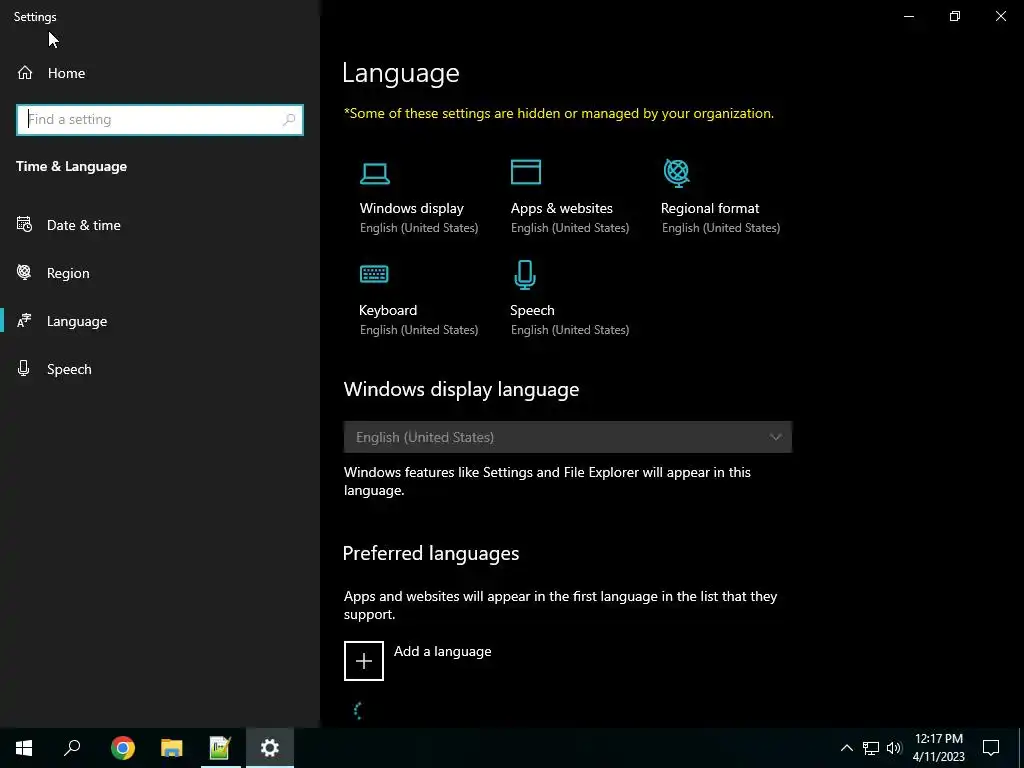Click the Speech tile label in main pane
Screen dimensions: 1024x768
tap(532, 310)
